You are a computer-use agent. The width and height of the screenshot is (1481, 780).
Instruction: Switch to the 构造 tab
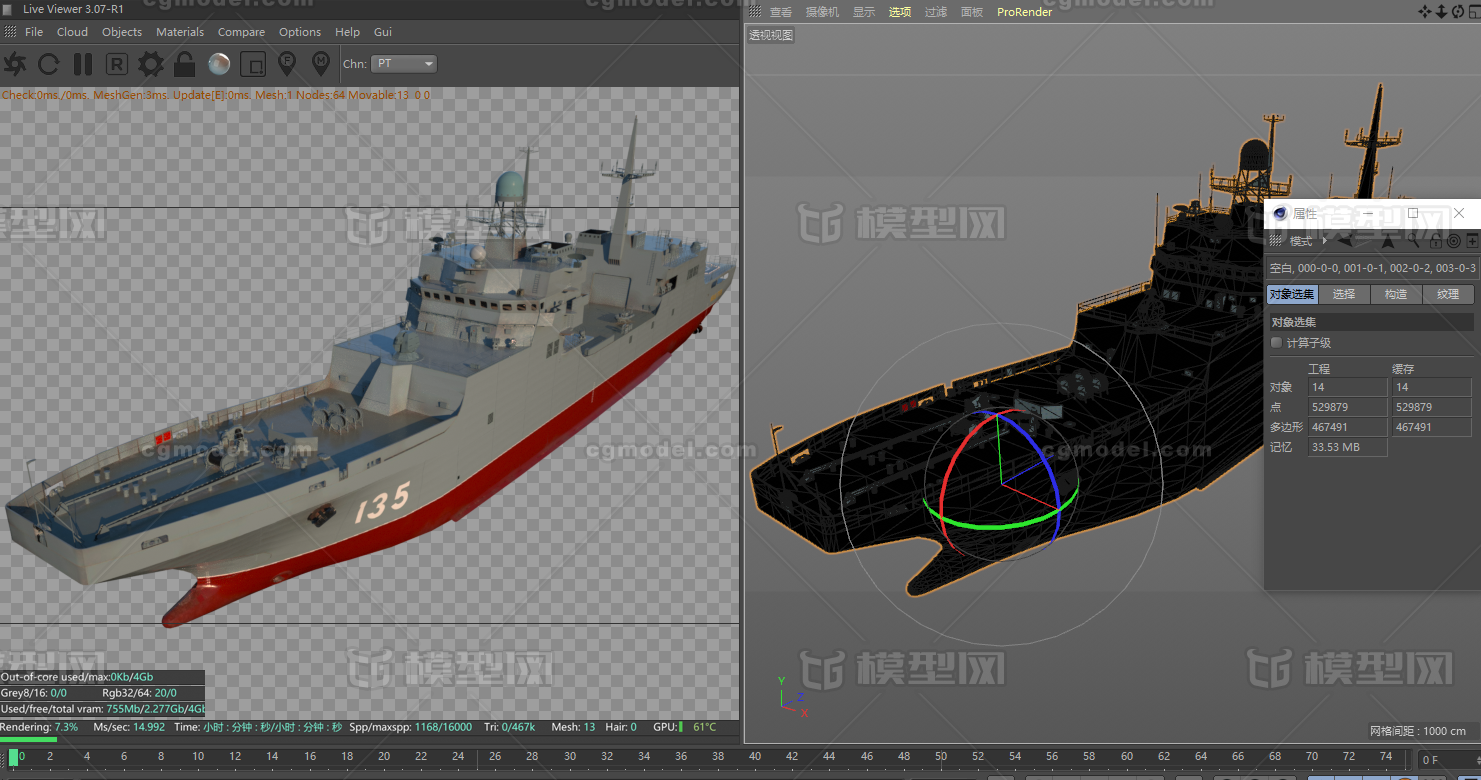click(1396, 294)
